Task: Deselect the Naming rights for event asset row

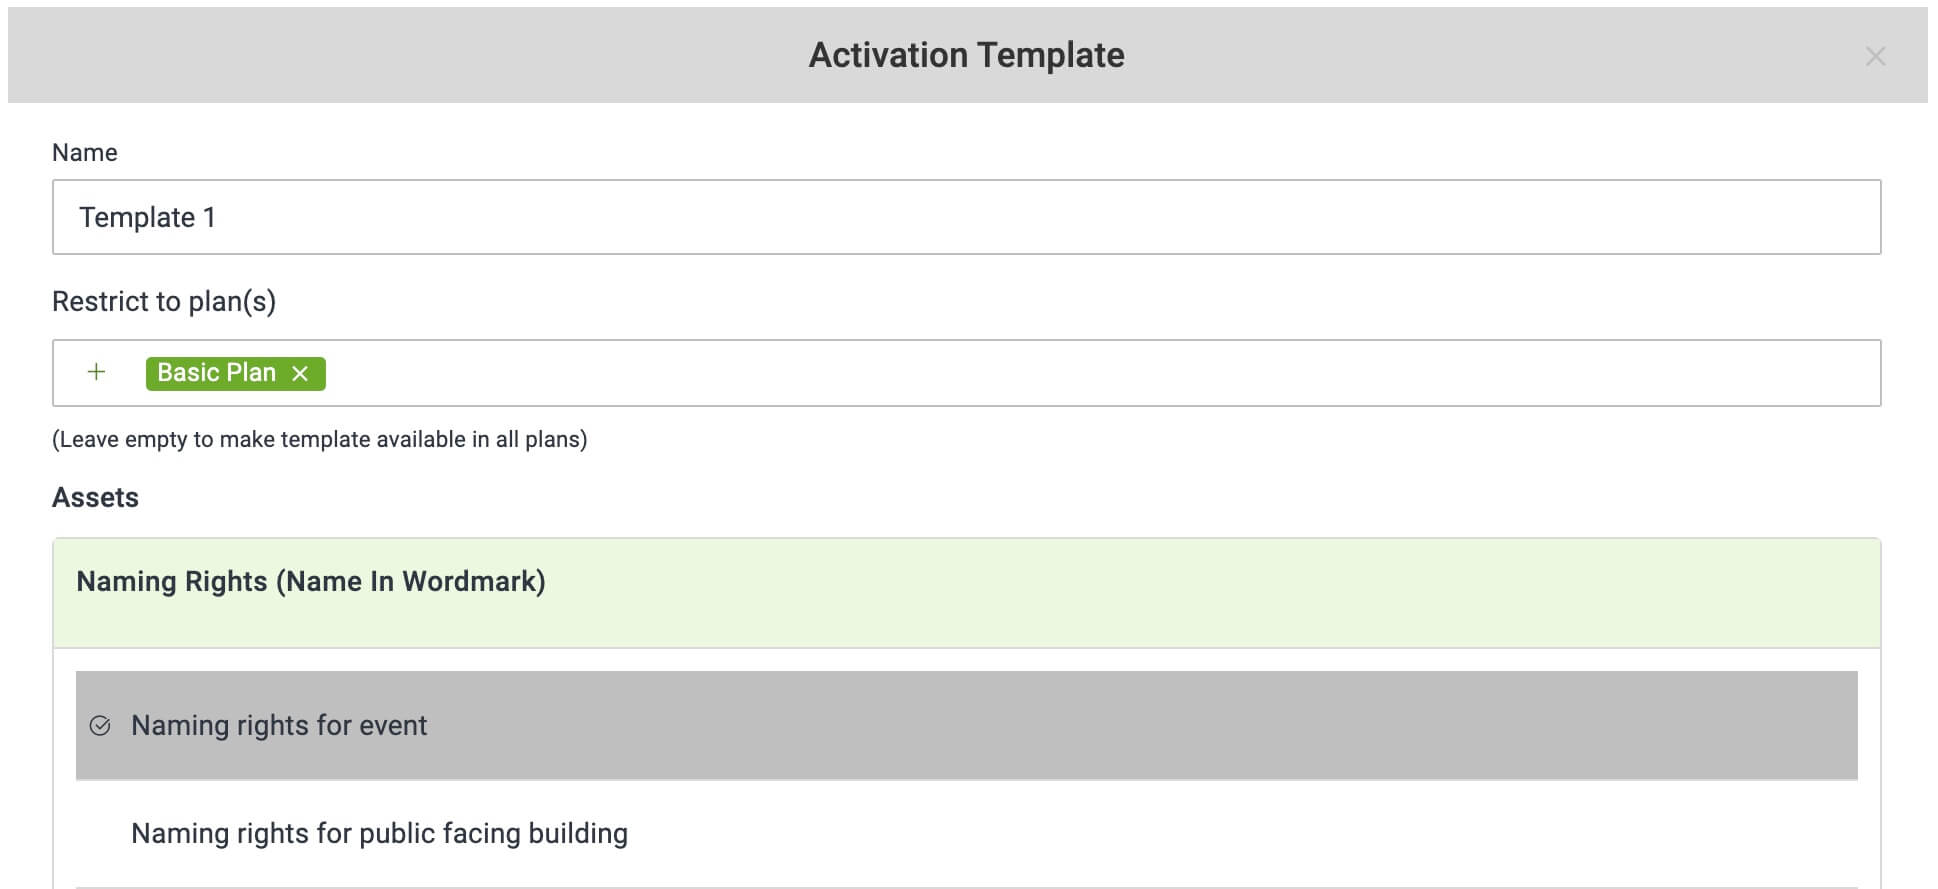Action: [966, 725]
